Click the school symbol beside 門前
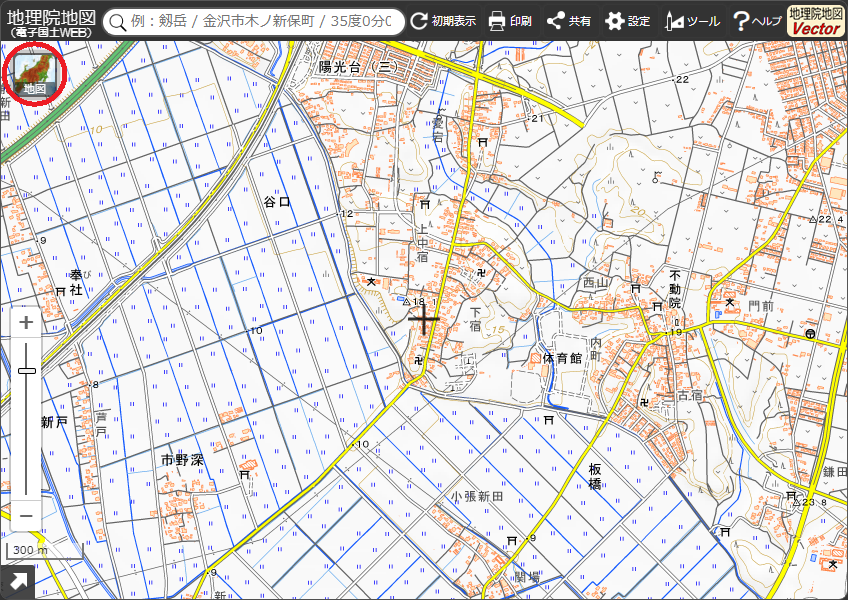Viewport: 848px width, 600px height. pos(730,302)
